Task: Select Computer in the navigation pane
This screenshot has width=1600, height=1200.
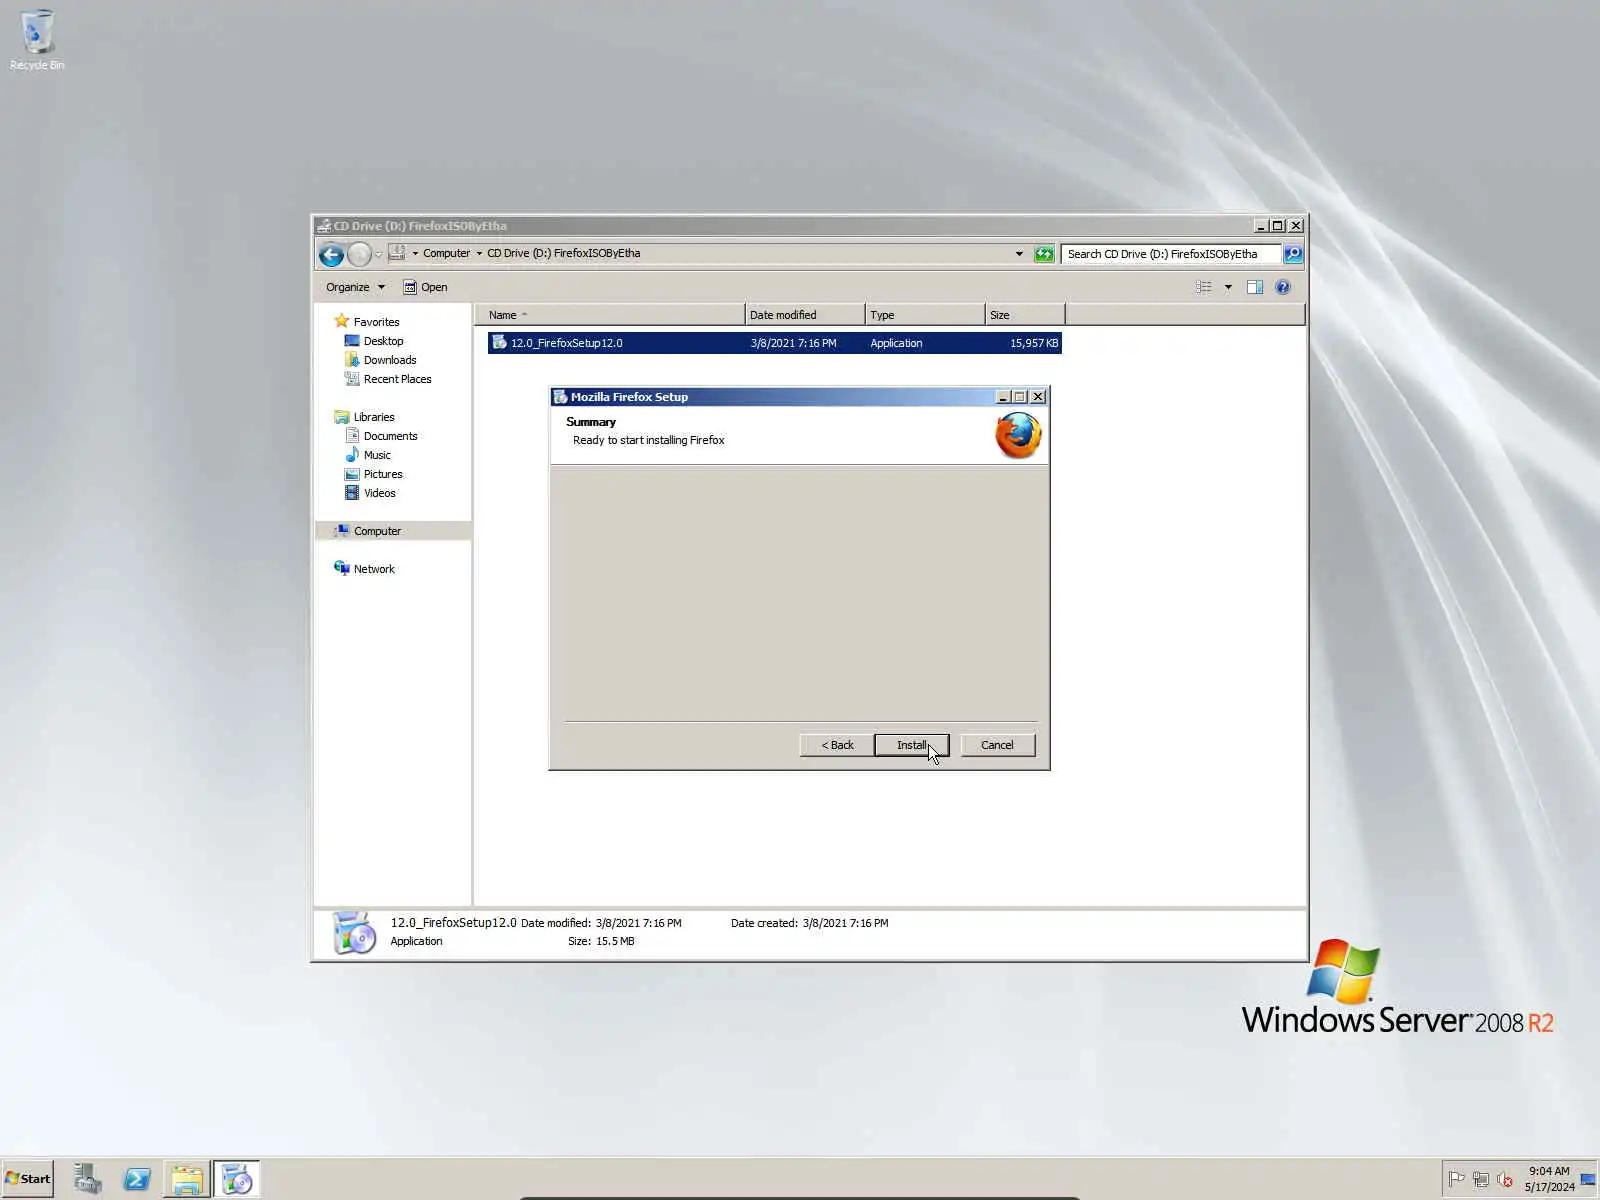Action: pos(377,531)
